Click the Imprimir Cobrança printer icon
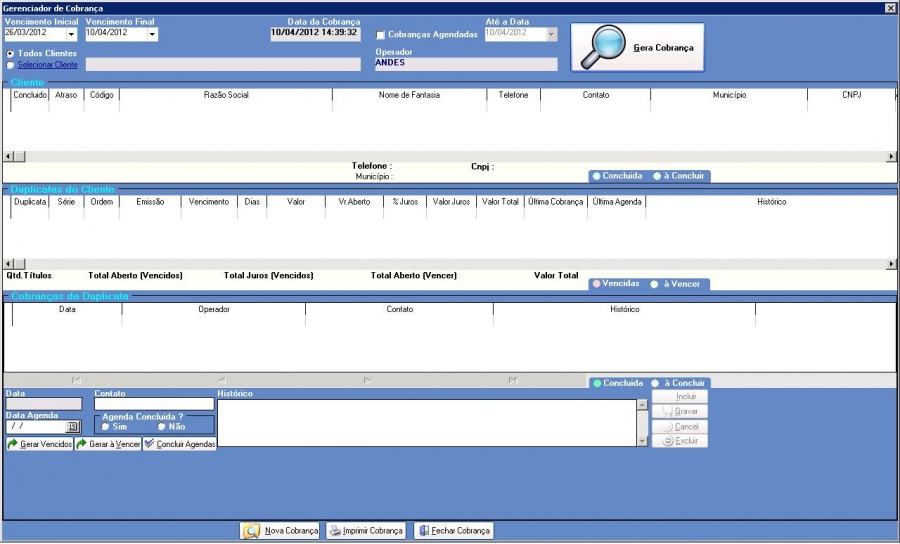The width and height of the screenshot is (900, 544). tap(335, 531)
